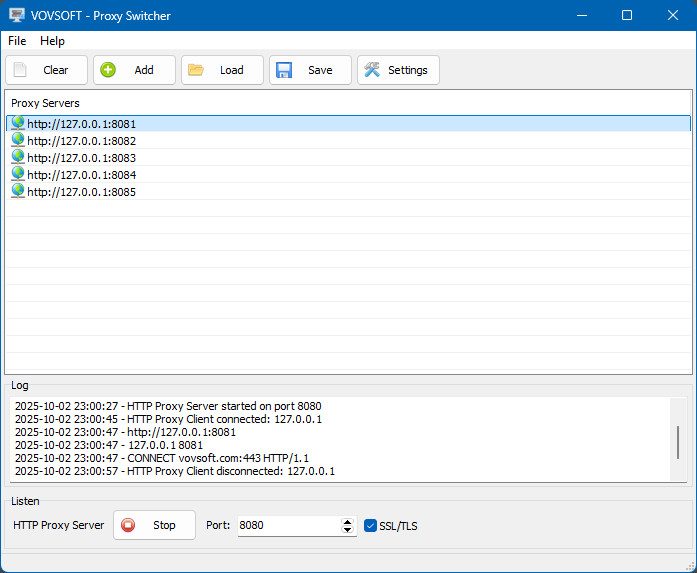
Task: Click the Add button label
Action: (x=144, y=70)
